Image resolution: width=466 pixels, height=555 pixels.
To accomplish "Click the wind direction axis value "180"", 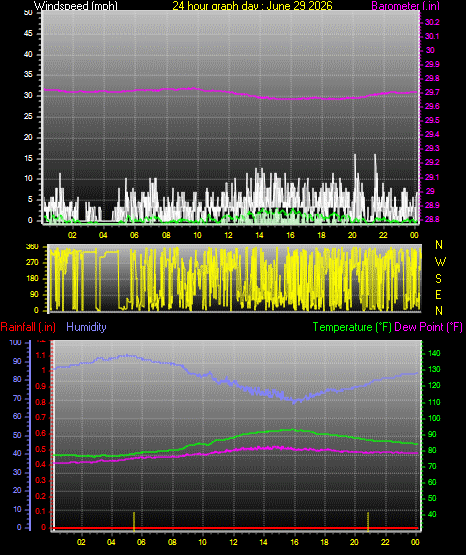I will point(33,279).
